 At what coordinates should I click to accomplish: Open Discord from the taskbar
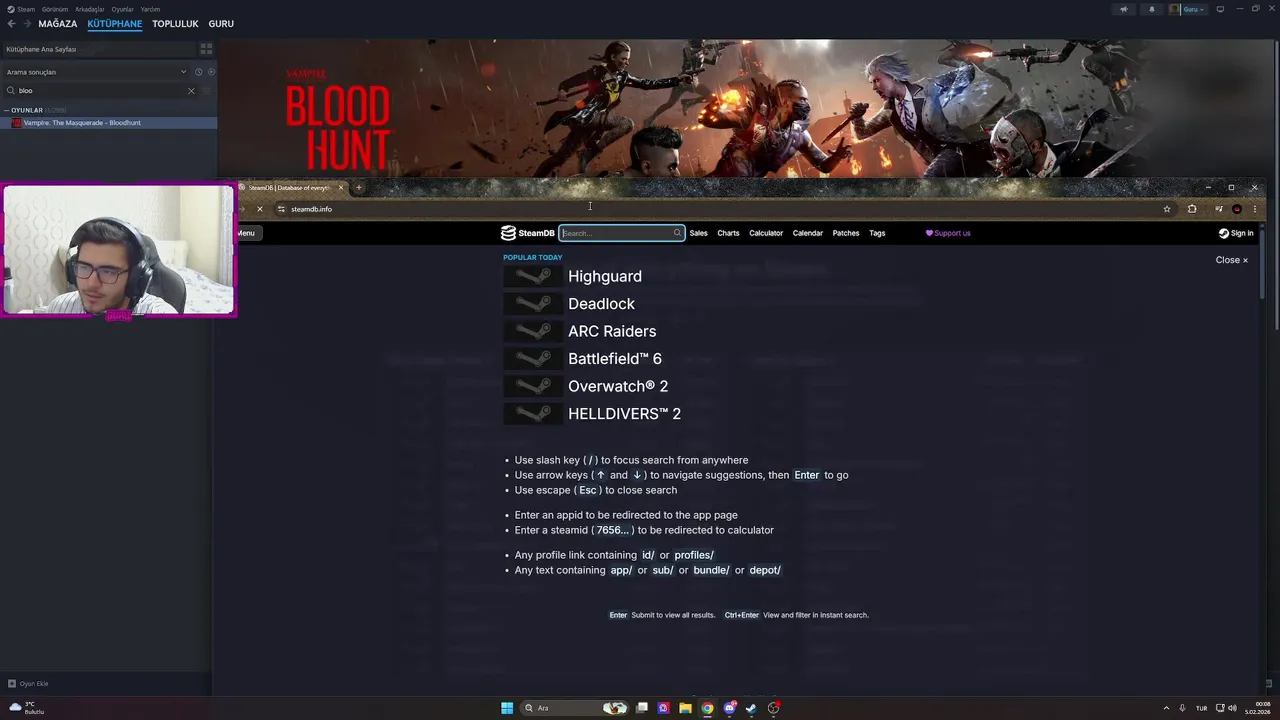[x=729, y=708]
